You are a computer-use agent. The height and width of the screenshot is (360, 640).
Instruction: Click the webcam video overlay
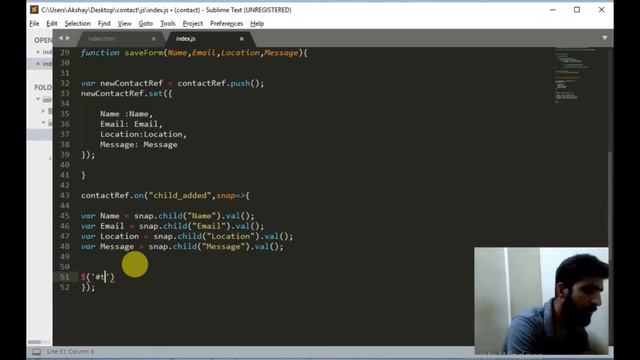[x=541, y=301]
